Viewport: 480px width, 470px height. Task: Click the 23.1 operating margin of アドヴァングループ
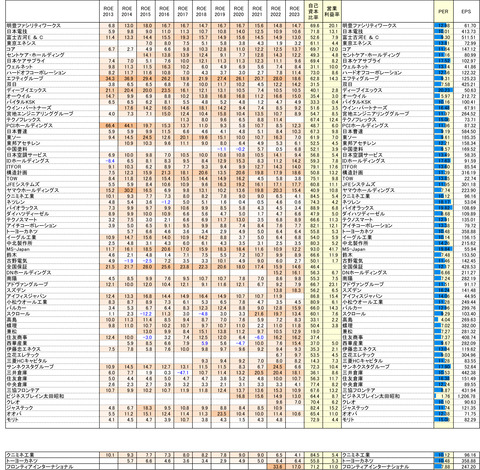tap(332, 285)
